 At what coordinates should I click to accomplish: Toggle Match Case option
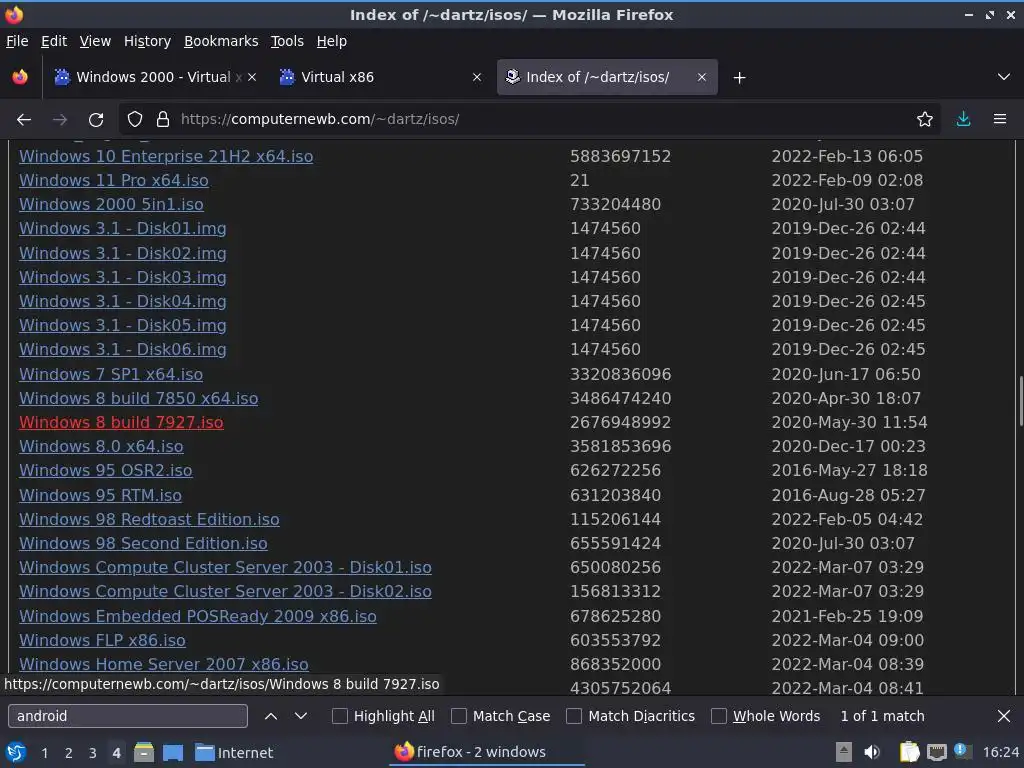click(459, 716)
